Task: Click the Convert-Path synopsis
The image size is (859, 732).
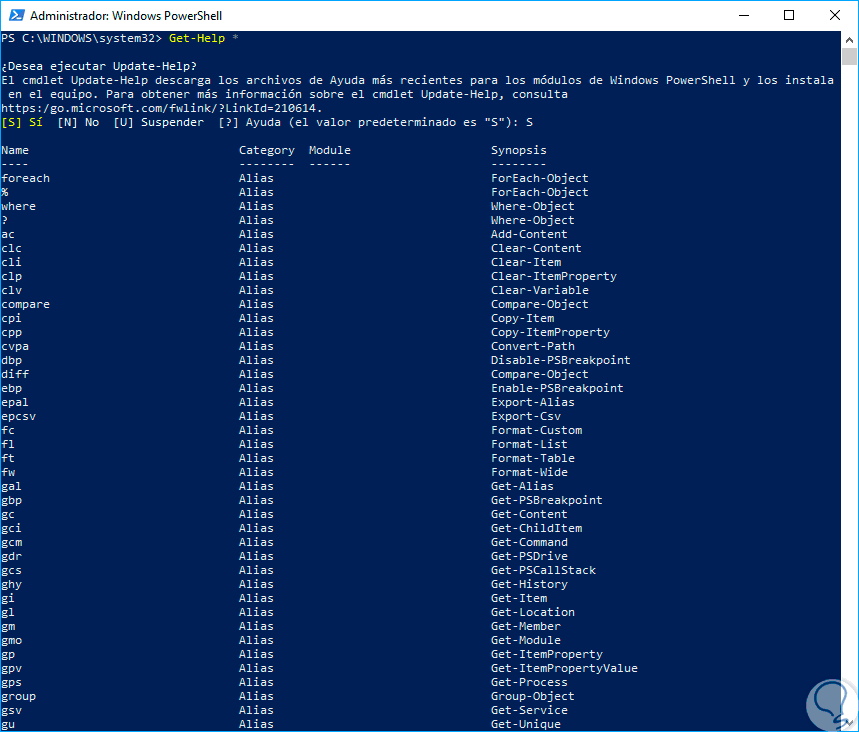Action: (533, 346)
